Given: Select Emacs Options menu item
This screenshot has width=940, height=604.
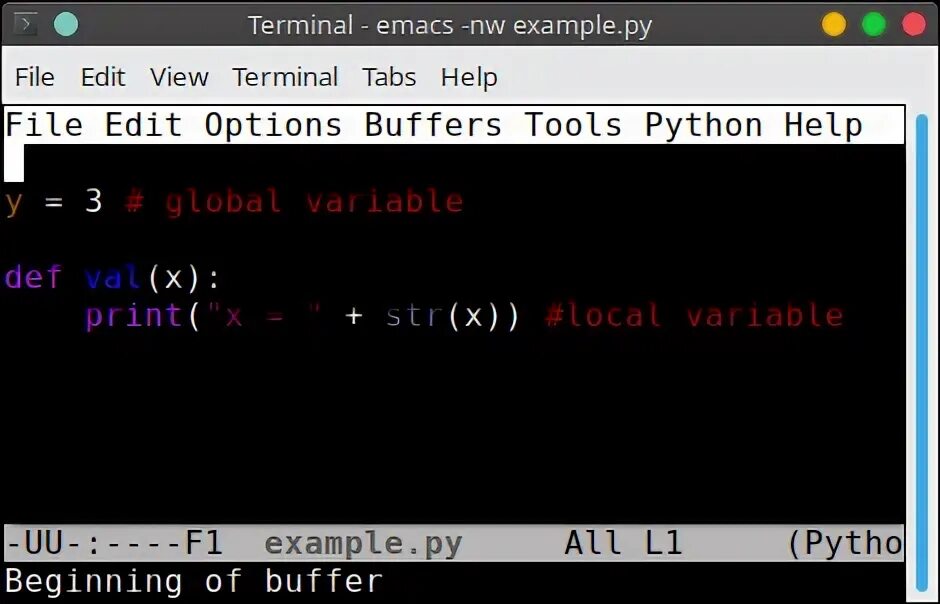Looking at the screenshot, I should 273,126.
